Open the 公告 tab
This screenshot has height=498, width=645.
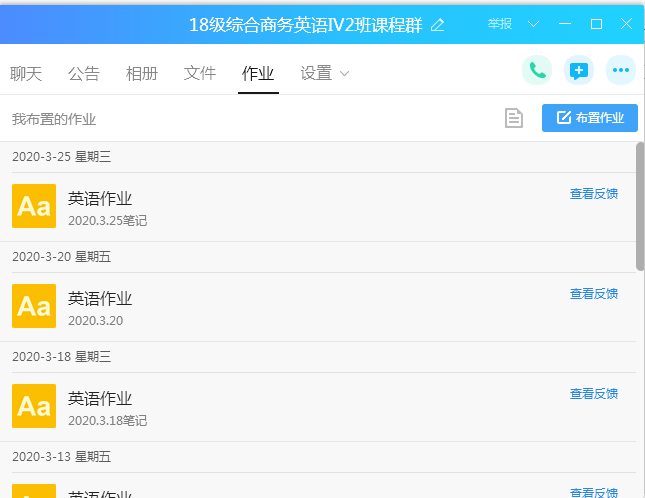coord(84,73)
